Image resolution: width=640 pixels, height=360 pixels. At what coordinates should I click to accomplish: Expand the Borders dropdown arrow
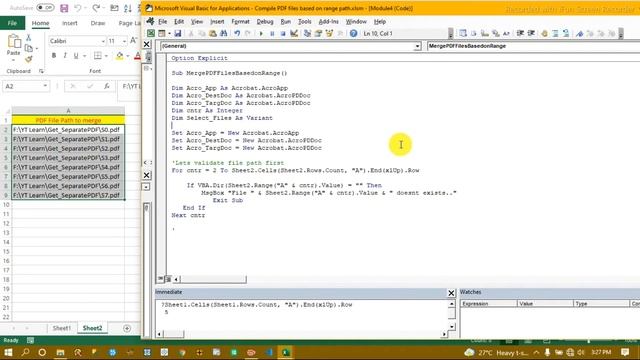pyautogui.click(x=106, y=56)
